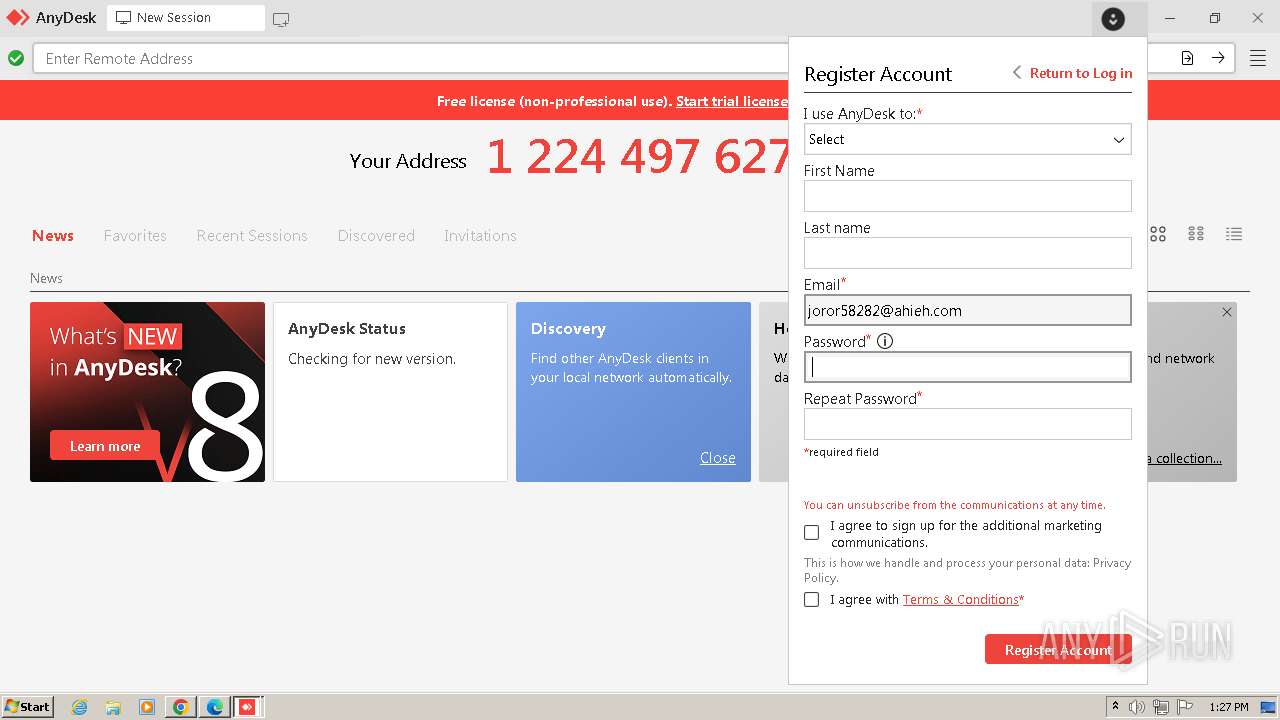Click the network icon in system tray
Screen dimensions: 1280x720
pyautogui.click(x=1161, y=707)
